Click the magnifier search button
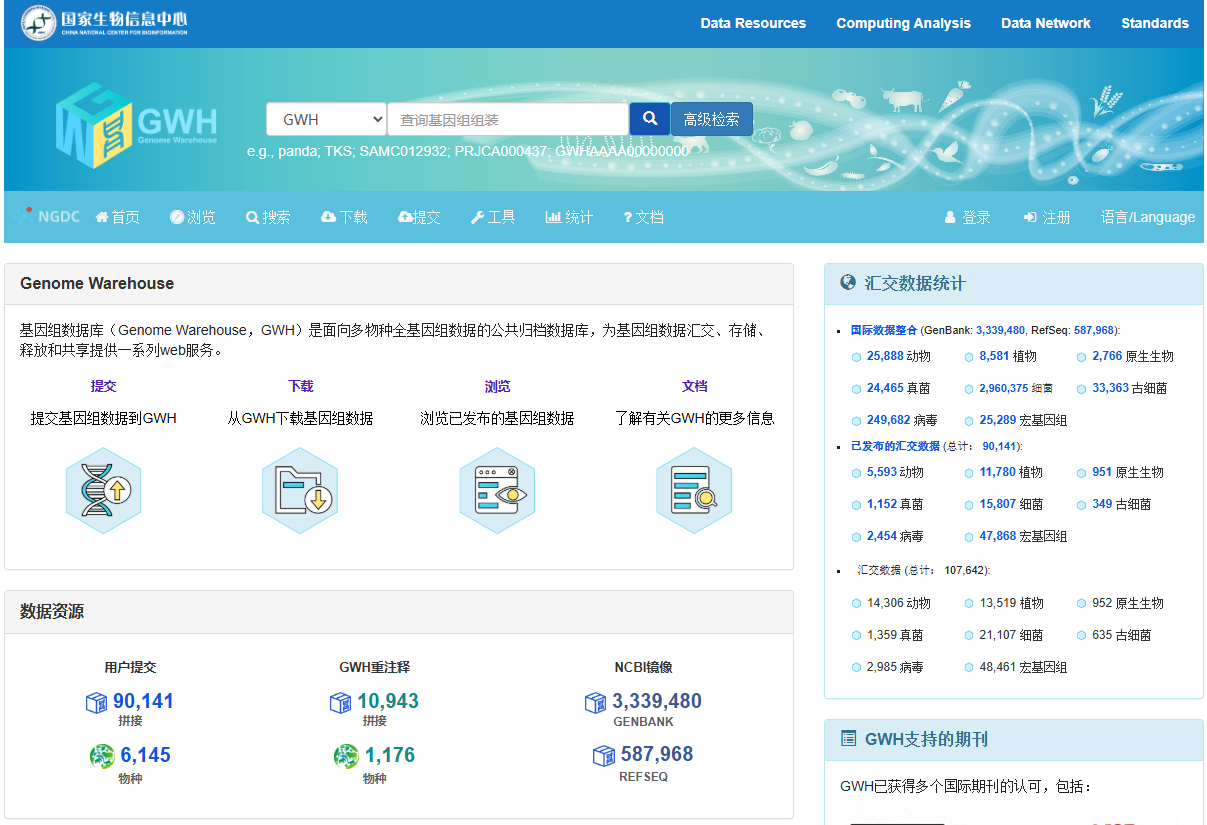 coord(650,119)
